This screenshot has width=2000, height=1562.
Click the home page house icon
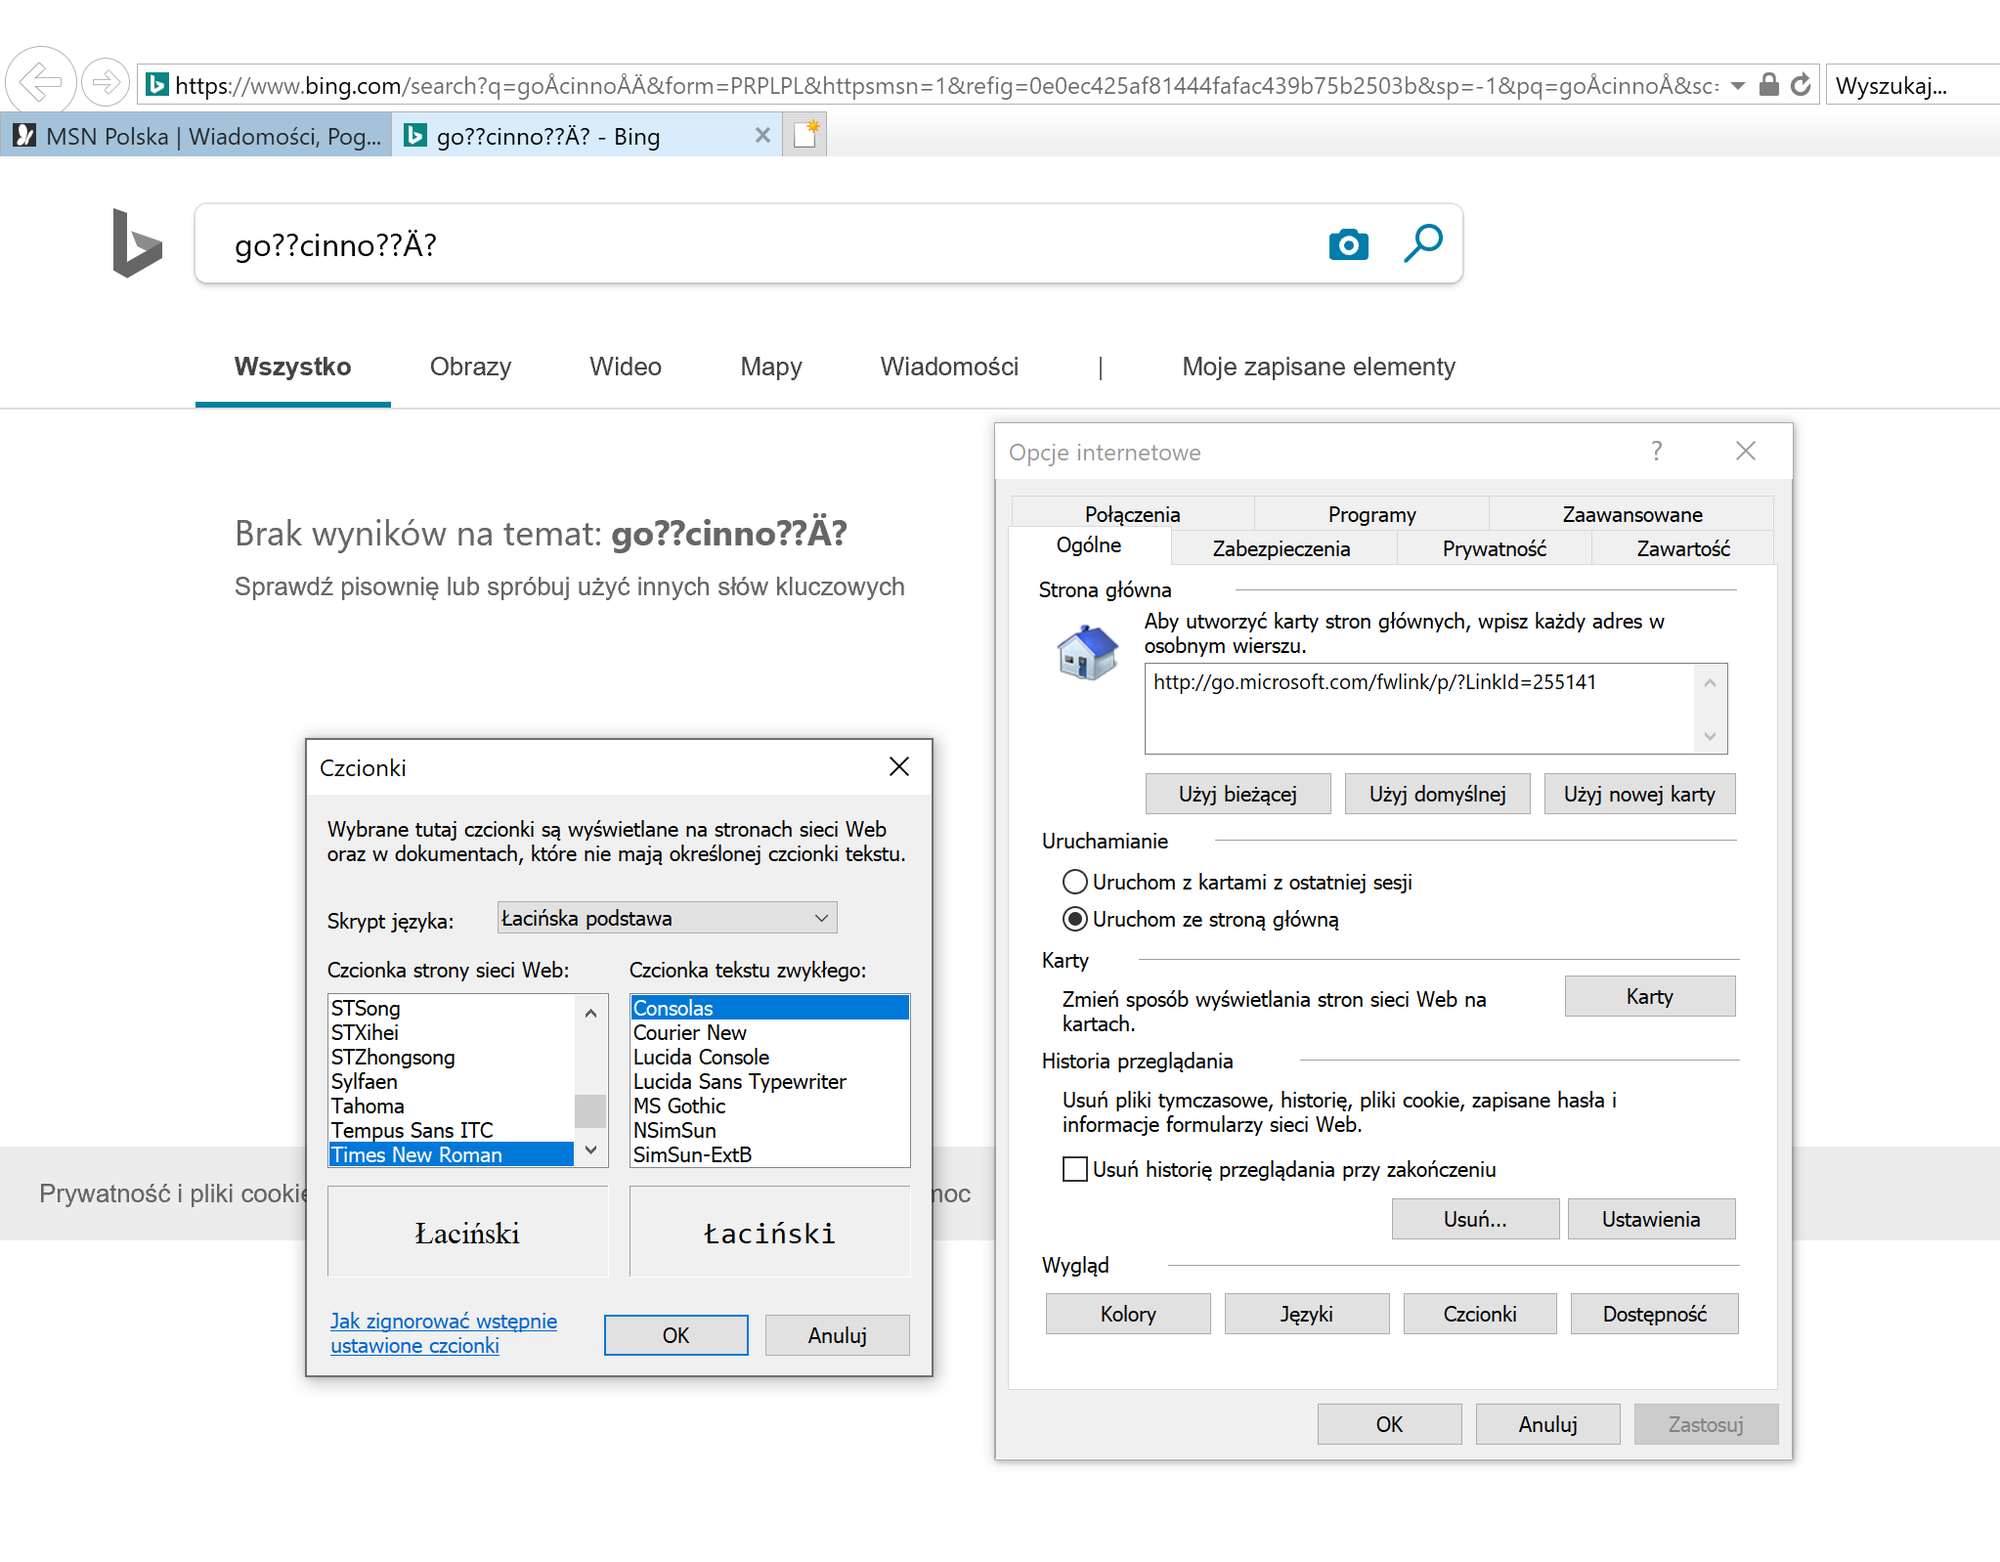(1088, 652)
